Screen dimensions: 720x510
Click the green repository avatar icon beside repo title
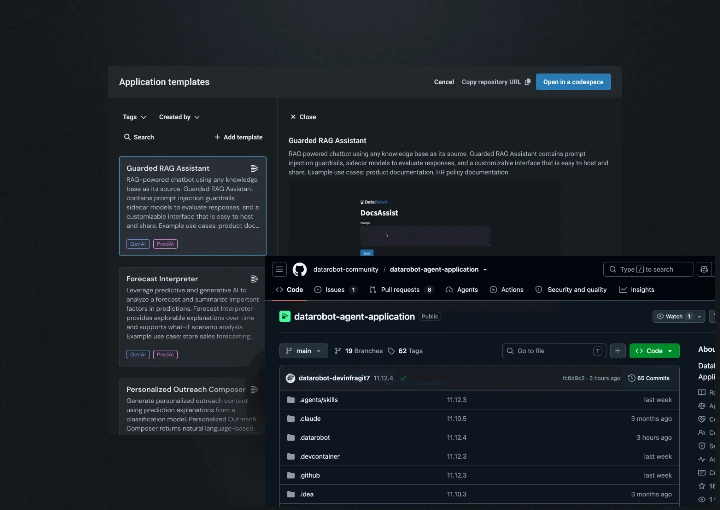click(x=285, y=316)
